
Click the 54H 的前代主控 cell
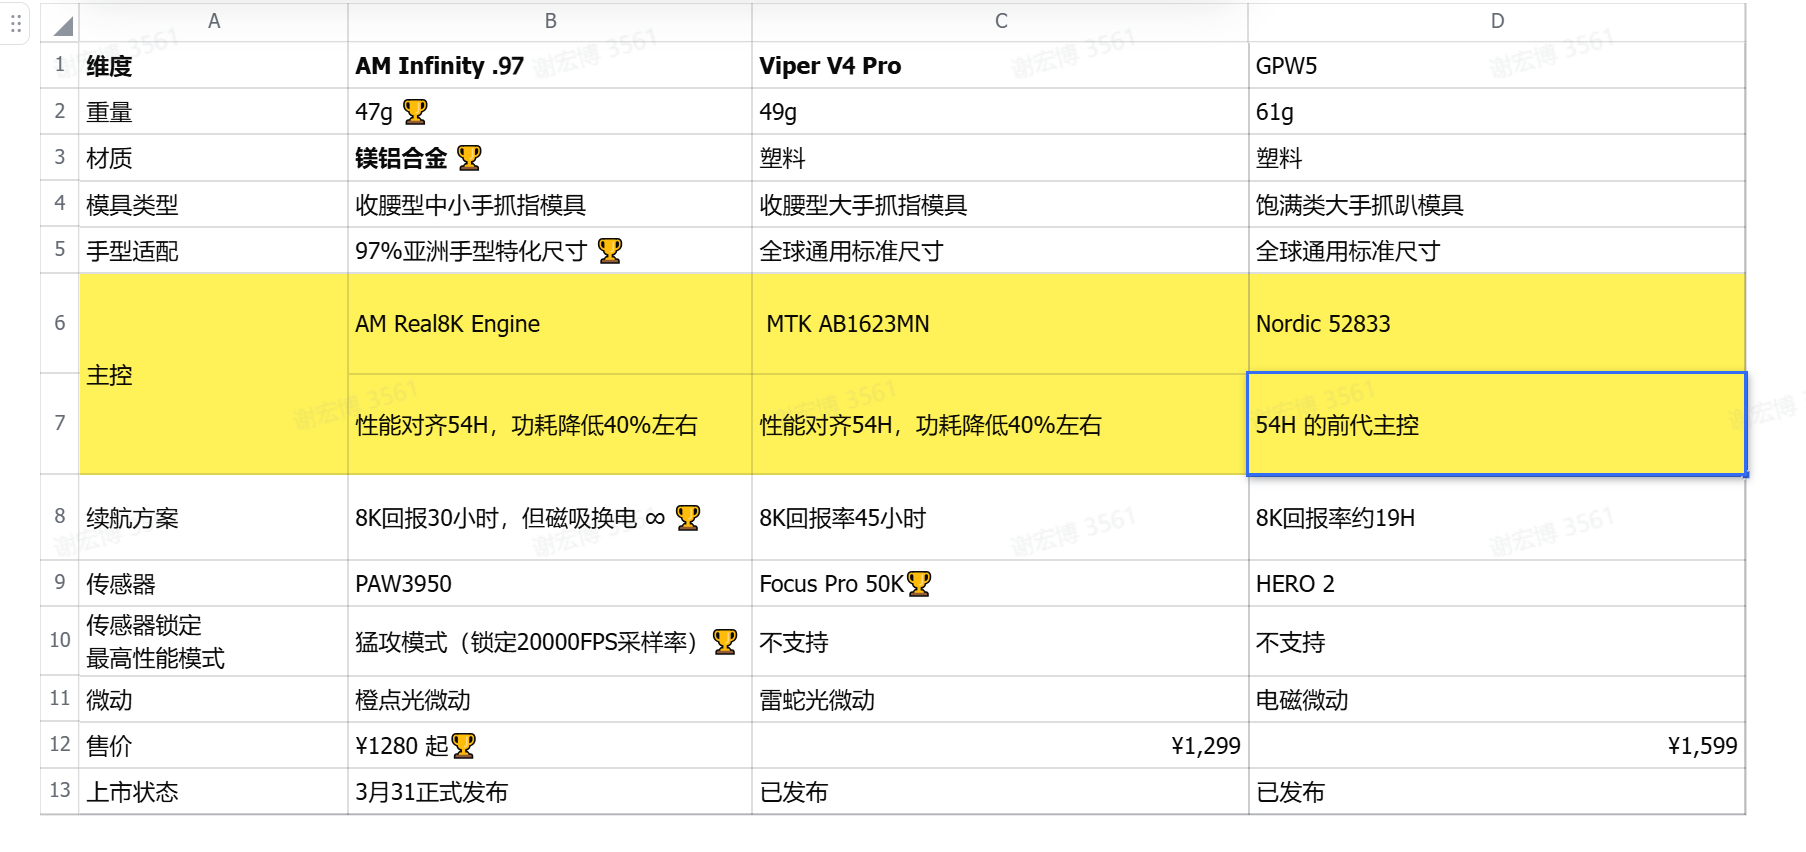pos(1497,424)
